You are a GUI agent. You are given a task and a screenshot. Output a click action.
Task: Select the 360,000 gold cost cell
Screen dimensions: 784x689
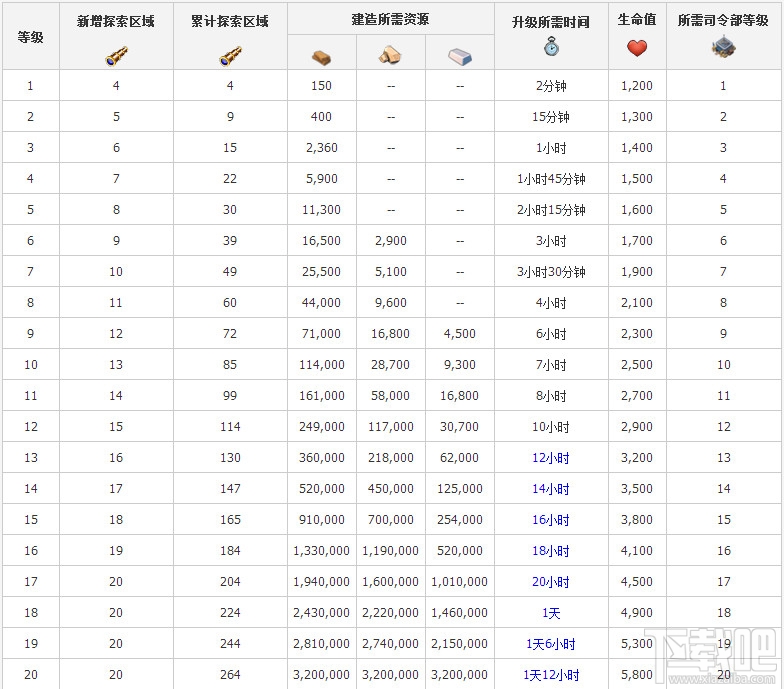click(322, 458)
